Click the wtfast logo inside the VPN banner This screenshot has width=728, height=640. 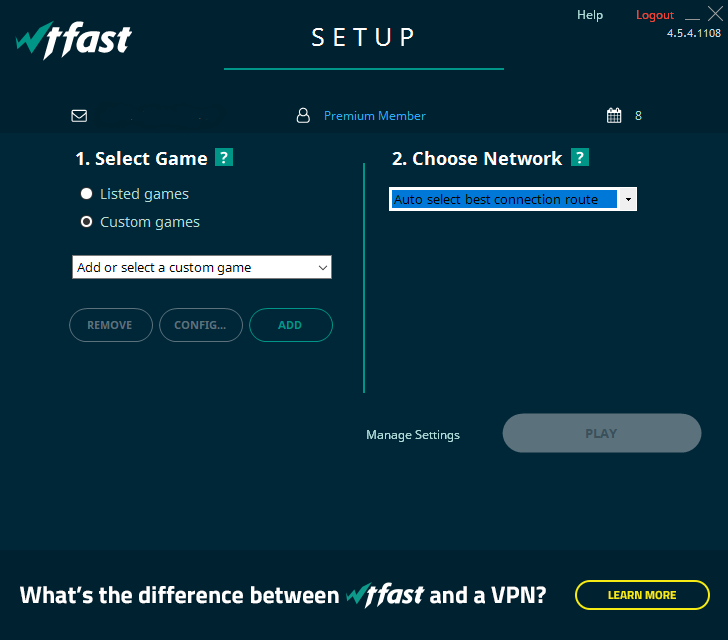tap(385, 595)
